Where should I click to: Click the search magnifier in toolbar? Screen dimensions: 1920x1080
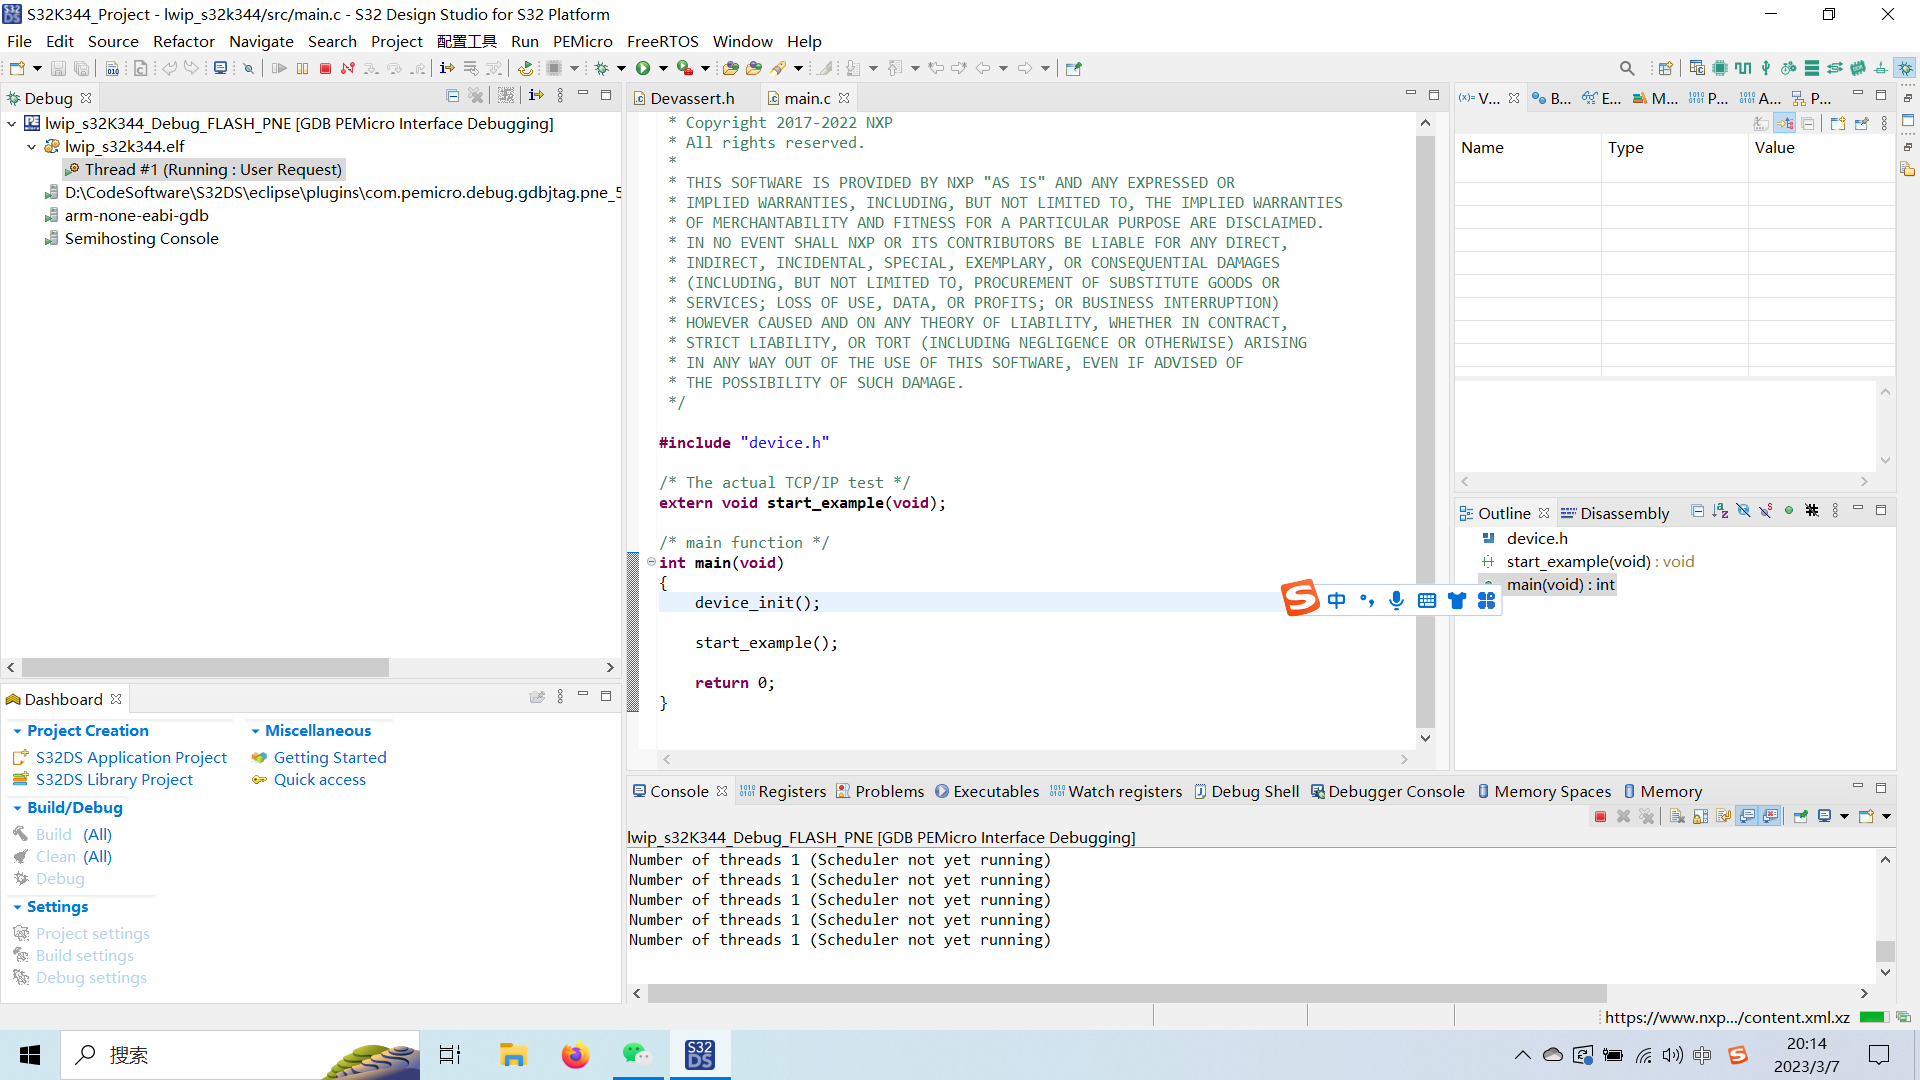click(x=1627, y=68)
